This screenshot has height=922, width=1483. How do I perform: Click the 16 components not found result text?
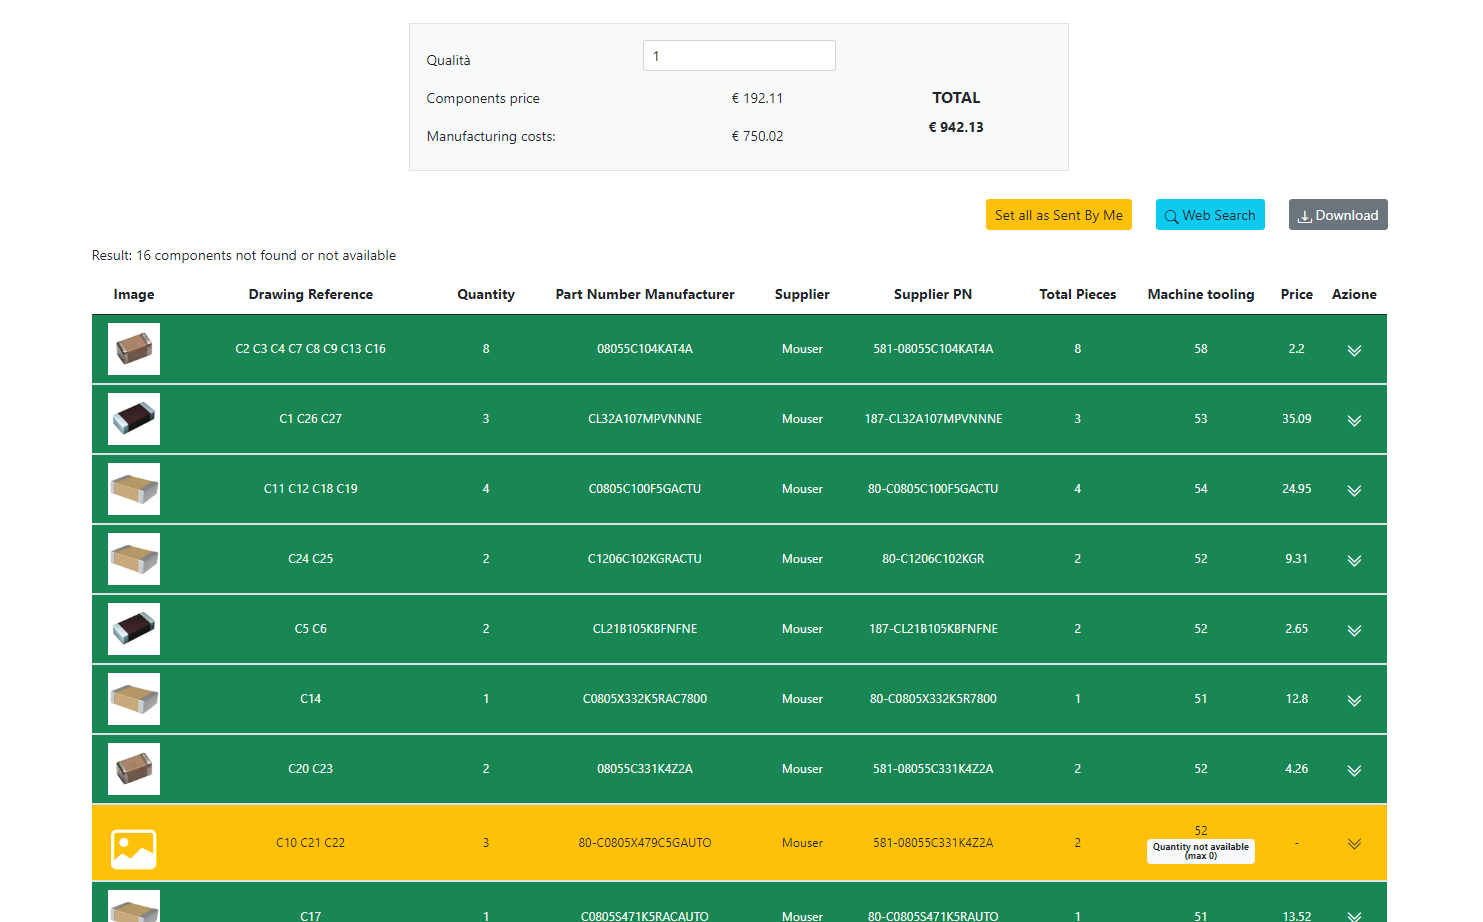point(244,255)
